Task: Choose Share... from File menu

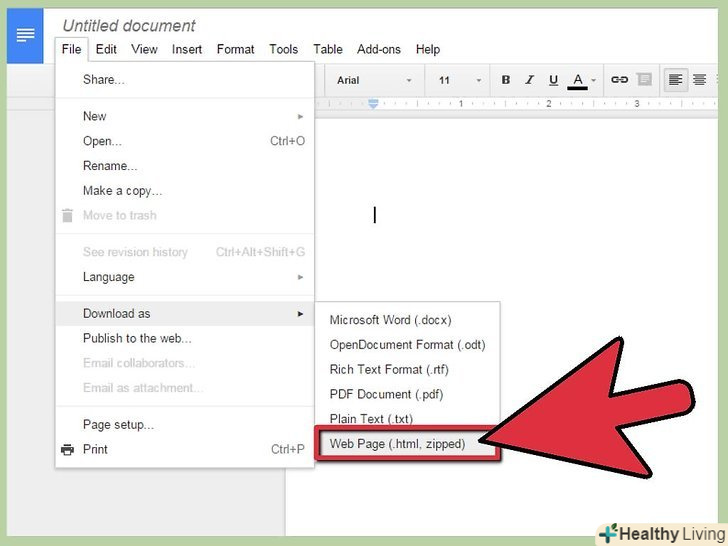Action: click(184, 79)
